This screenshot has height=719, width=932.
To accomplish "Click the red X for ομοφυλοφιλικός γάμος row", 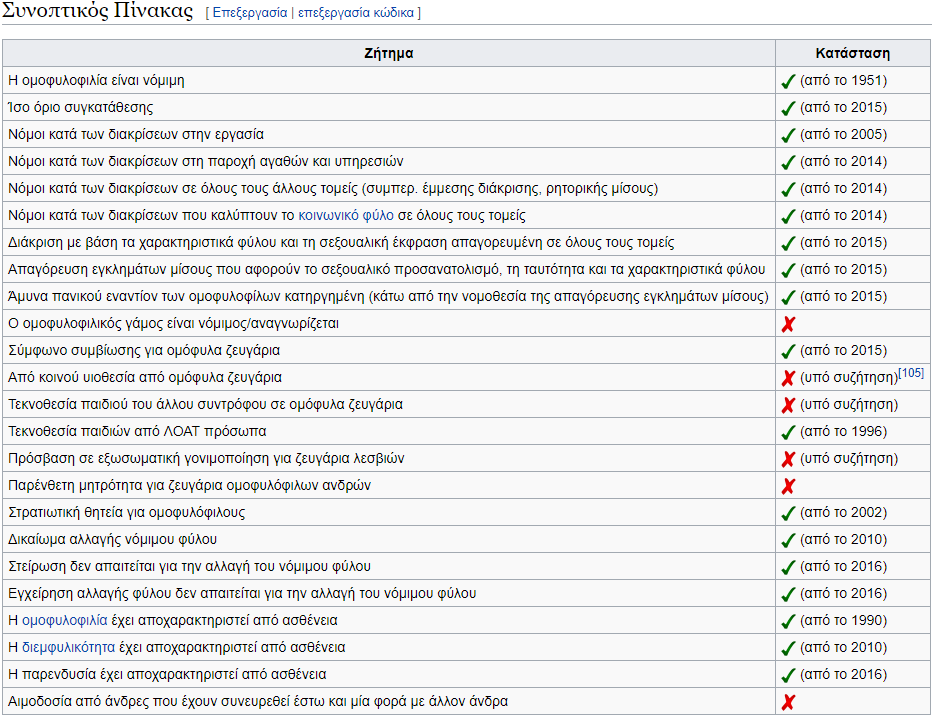I will 788,324.
